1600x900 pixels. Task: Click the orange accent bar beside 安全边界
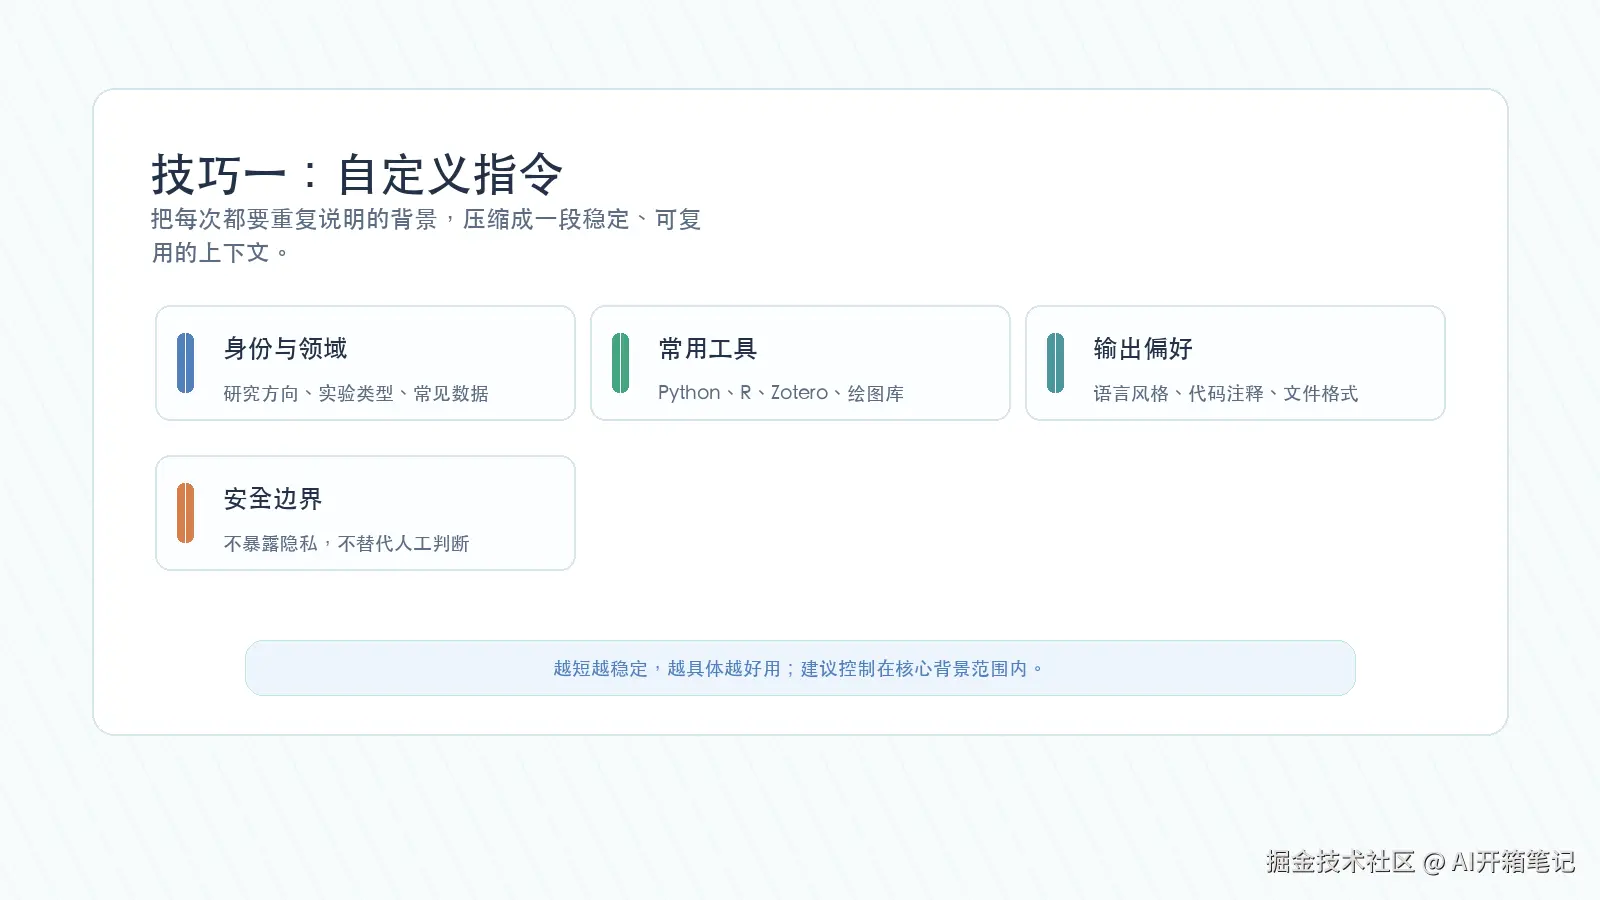[x=185, y=513]
